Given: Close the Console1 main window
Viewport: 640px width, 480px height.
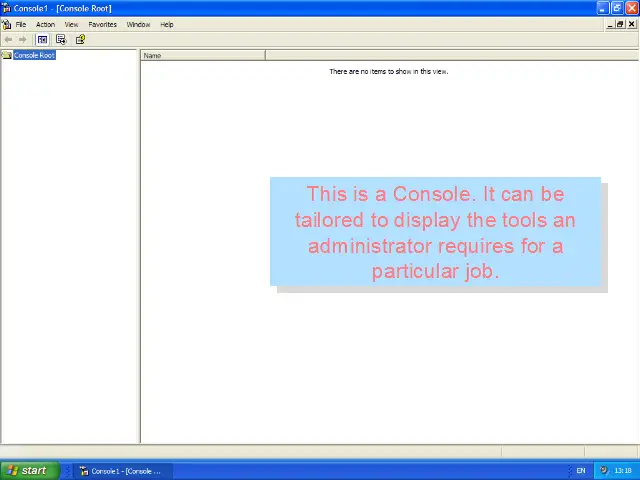Looking at the screenshot, I should point(632,8).
